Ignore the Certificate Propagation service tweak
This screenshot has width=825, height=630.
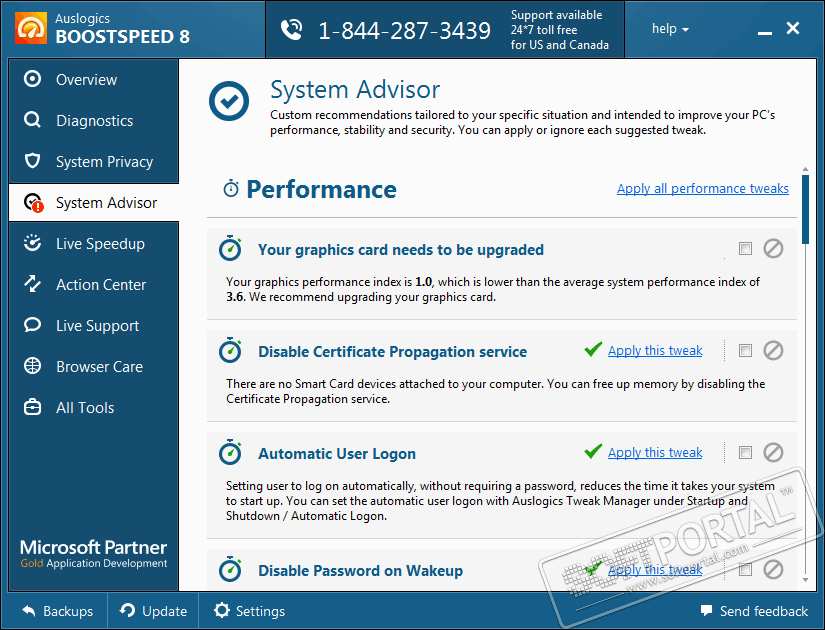(x=773, y=351)
